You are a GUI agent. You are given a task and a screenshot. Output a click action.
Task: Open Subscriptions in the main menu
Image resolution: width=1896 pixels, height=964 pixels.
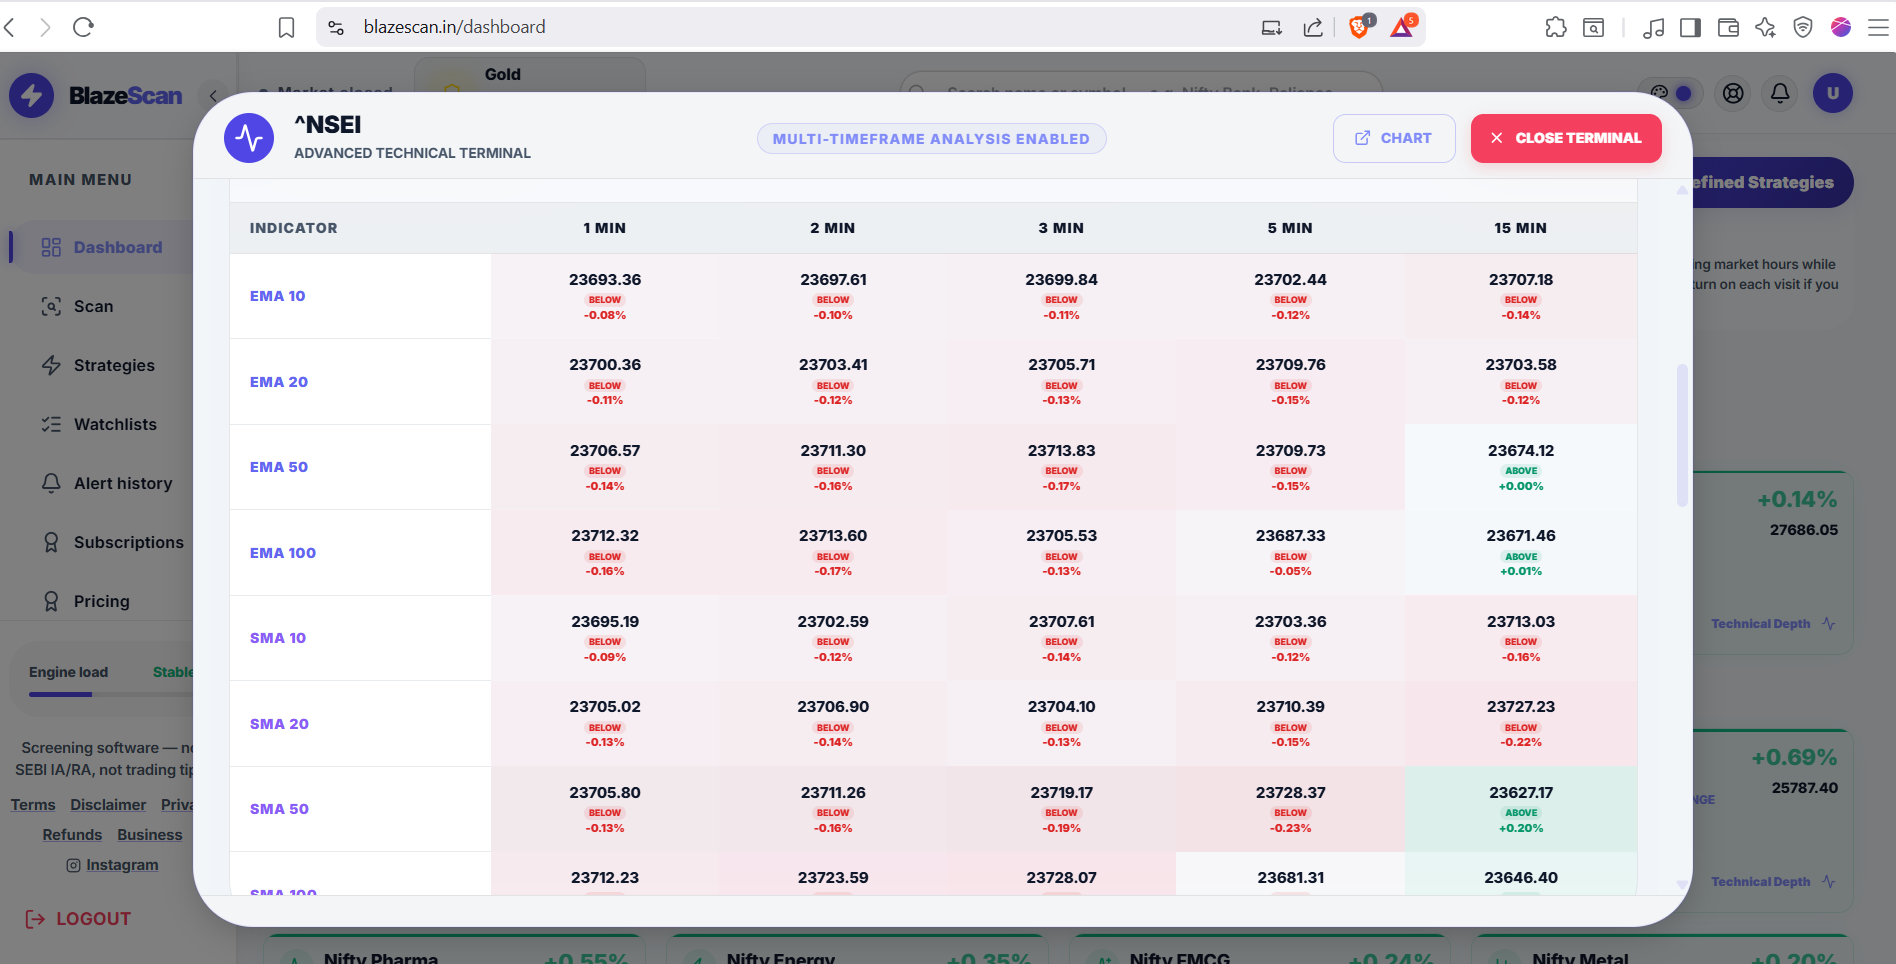coord(113,542)
